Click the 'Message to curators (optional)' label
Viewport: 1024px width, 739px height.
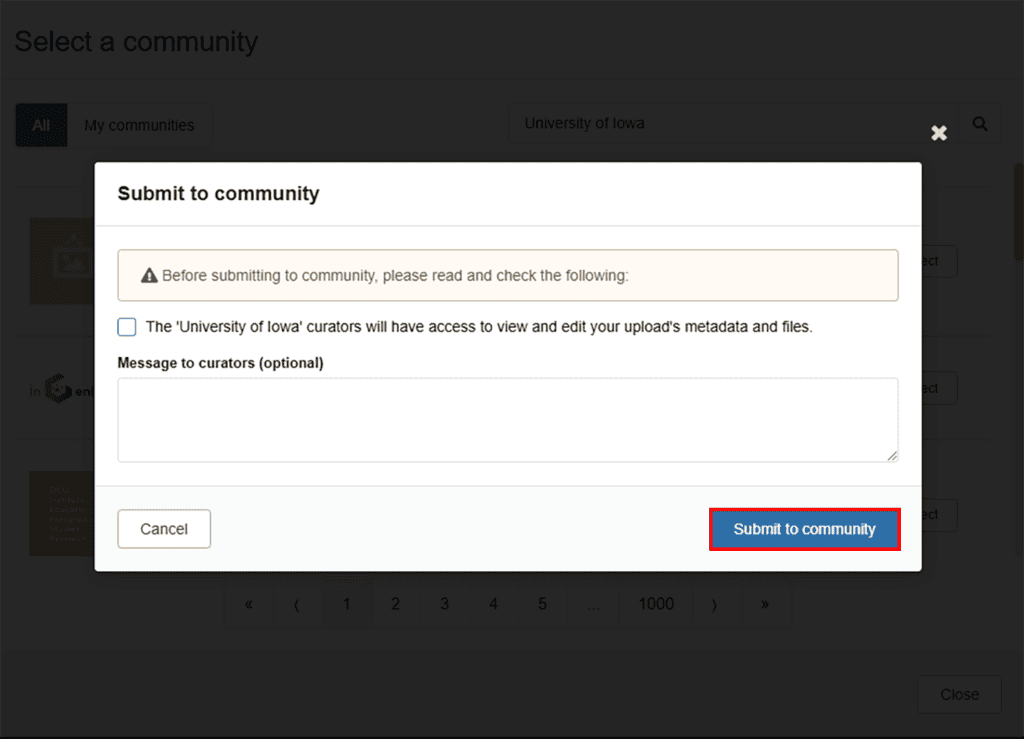coord(220,363)
